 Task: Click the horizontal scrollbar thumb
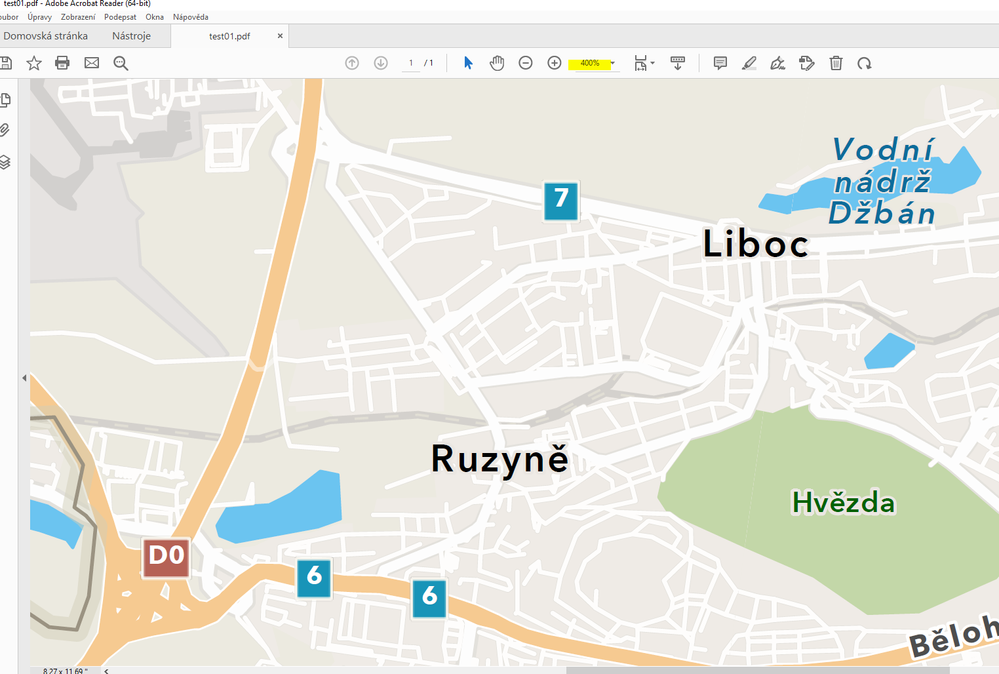(758, 670)
